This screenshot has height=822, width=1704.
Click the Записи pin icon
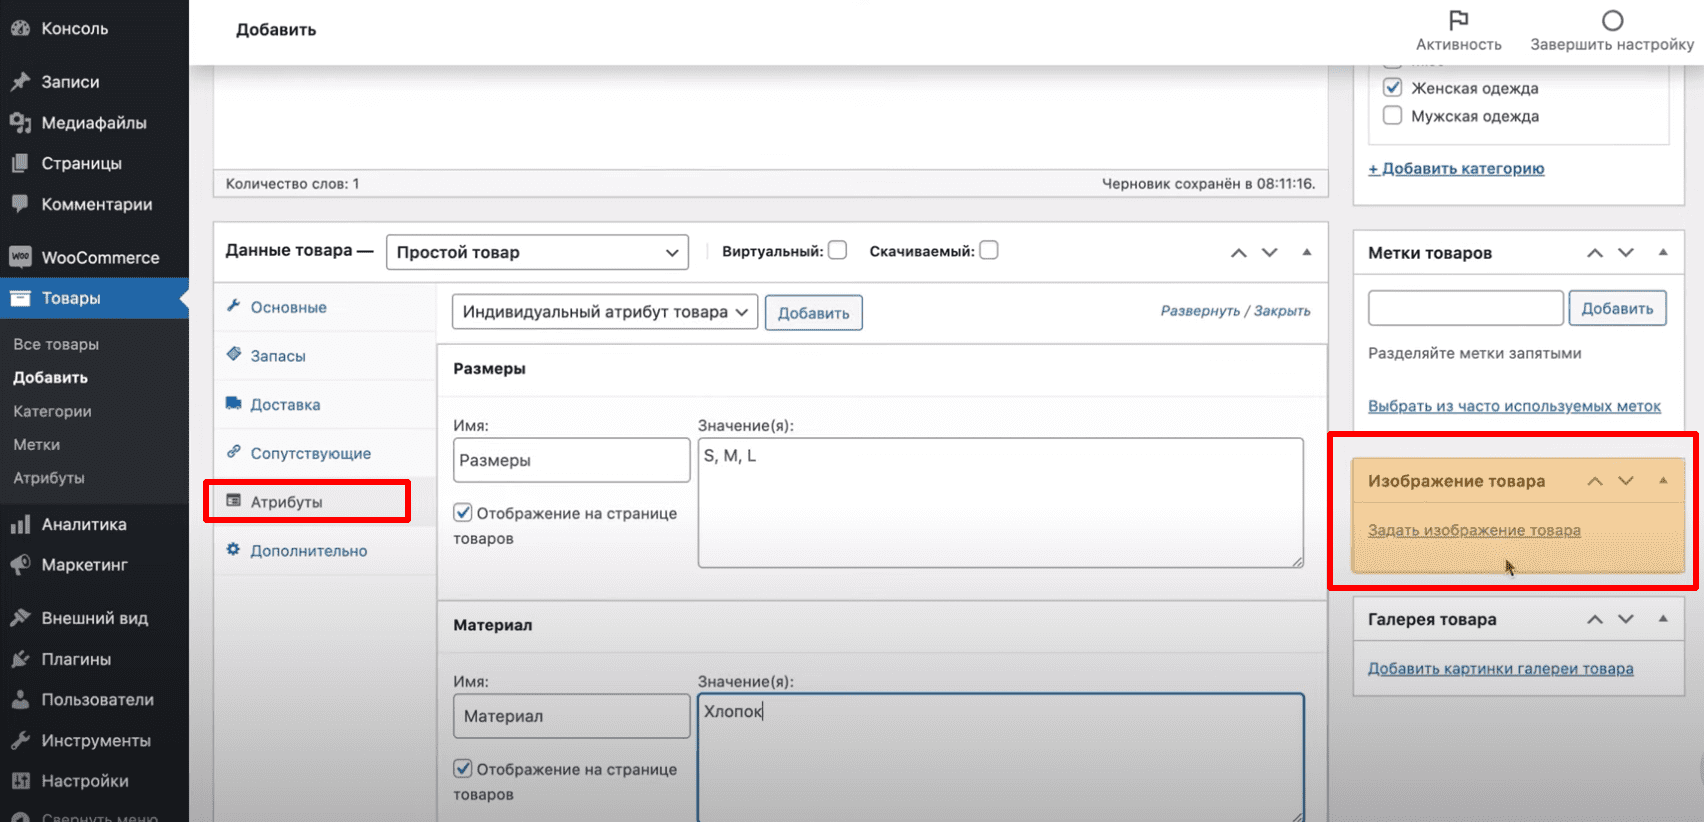(20, 82)
